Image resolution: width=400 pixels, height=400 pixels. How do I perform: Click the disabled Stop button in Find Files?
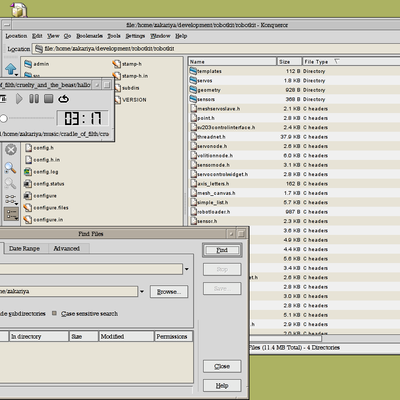(222, 269)
